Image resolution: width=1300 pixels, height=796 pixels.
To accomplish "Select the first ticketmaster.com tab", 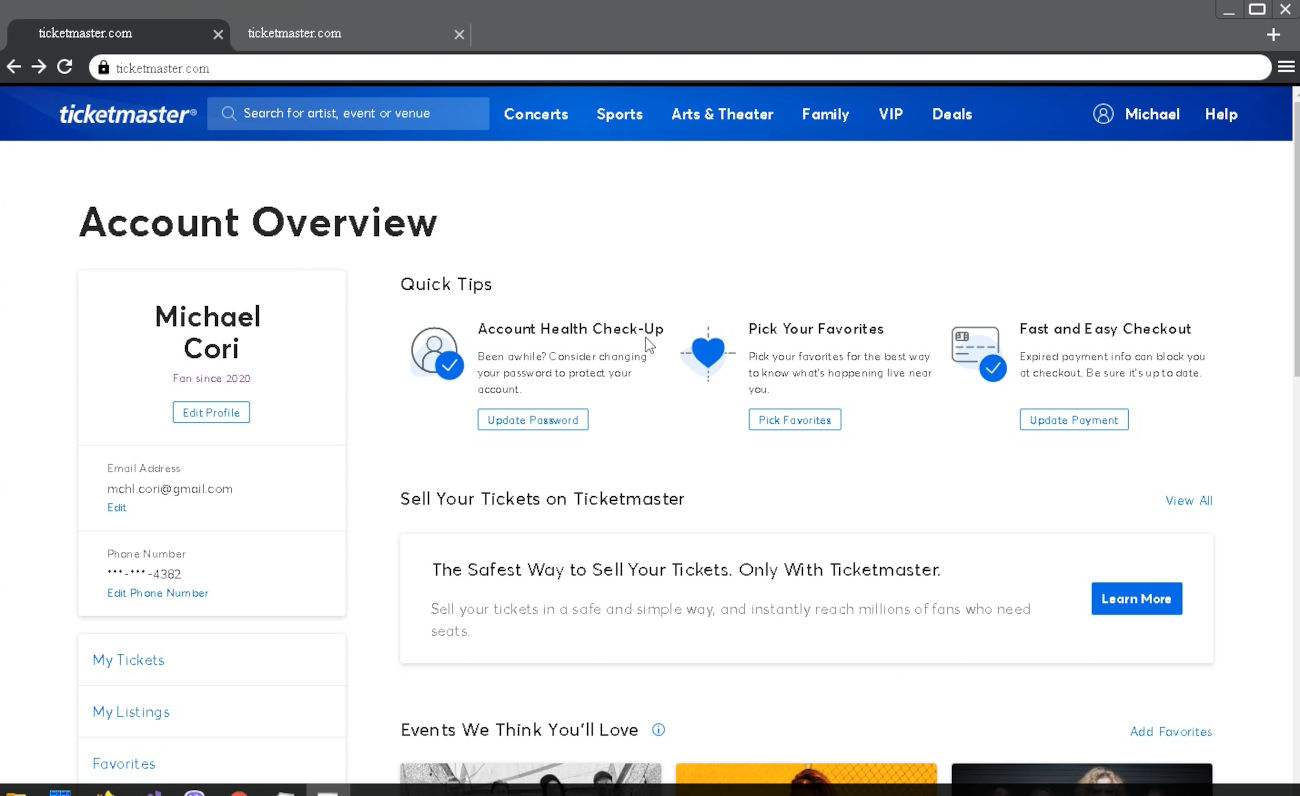I will [x=118, y=34].
